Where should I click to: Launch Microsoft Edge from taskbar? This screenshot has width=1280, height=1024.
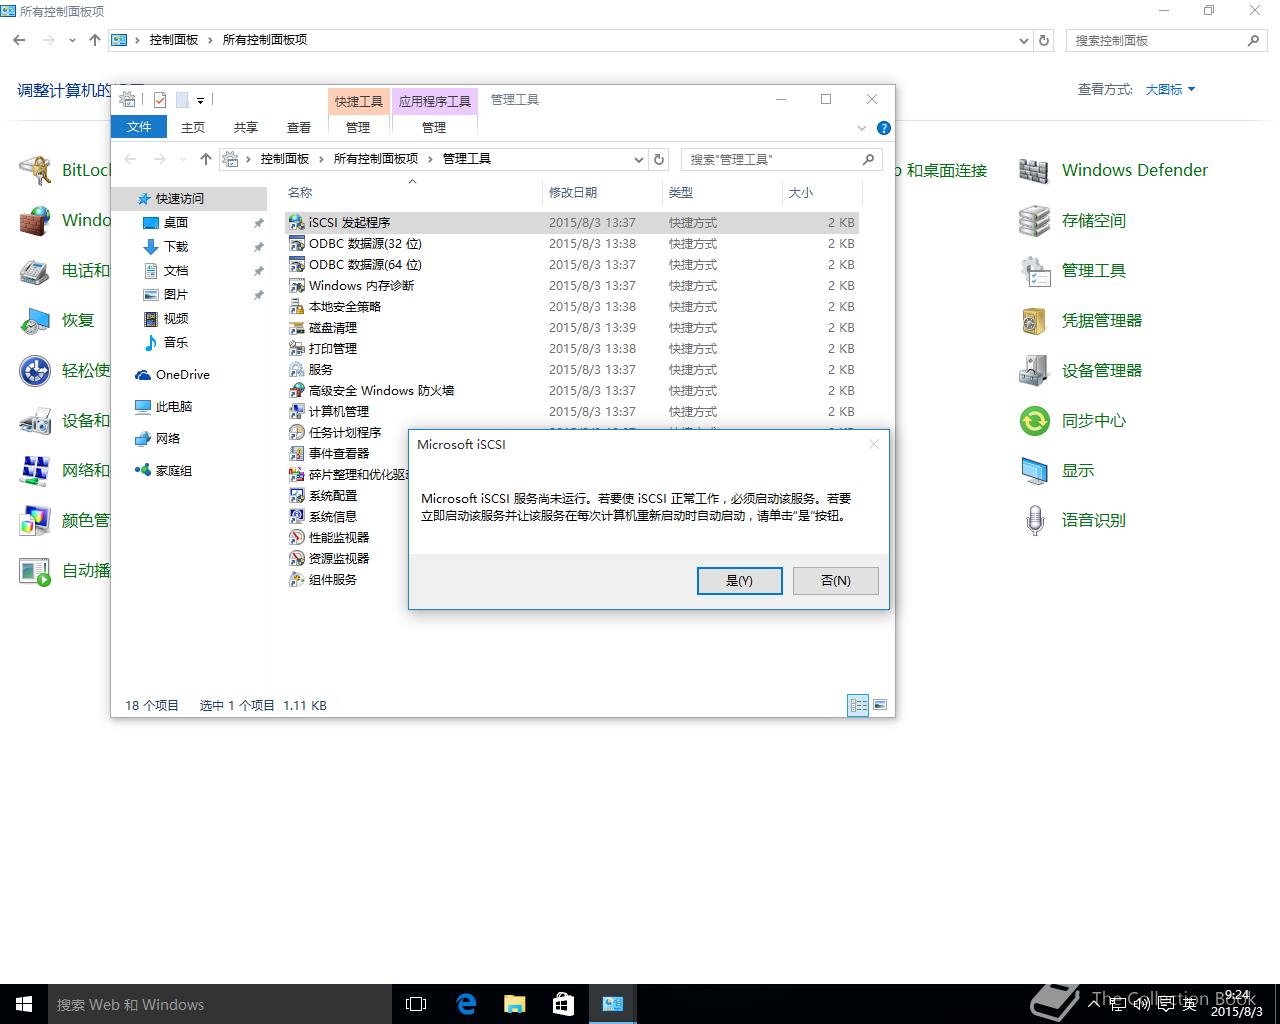pyautogui.click(x=465, y=1004)
